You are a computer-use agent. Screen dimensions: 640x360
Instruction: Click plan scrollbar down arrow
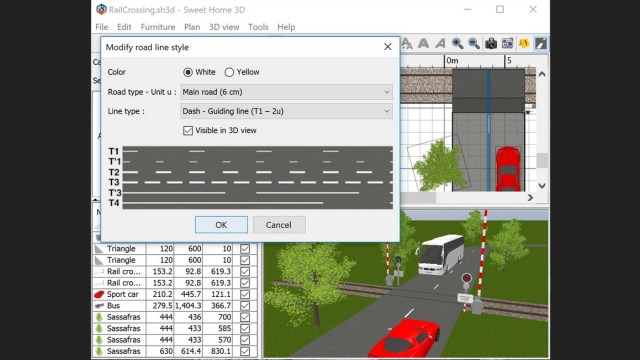(542, 186)
